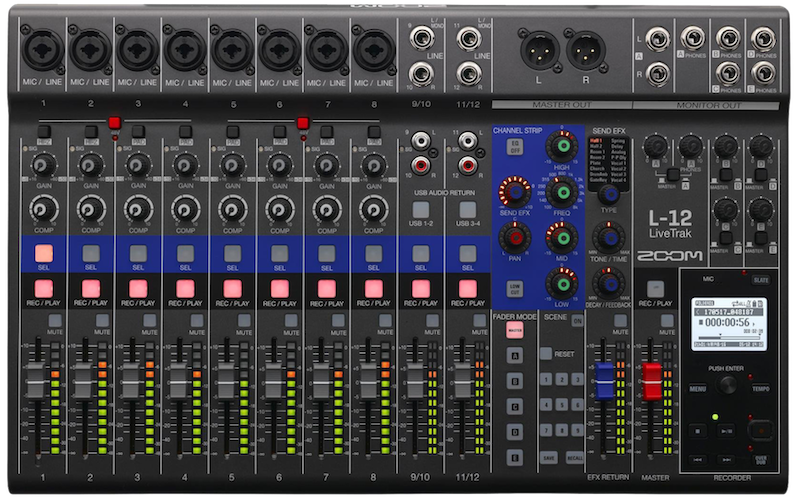Click the TONE / TIME knob
This screenshot has height=499, width=800.
click(x=609, y=238)
